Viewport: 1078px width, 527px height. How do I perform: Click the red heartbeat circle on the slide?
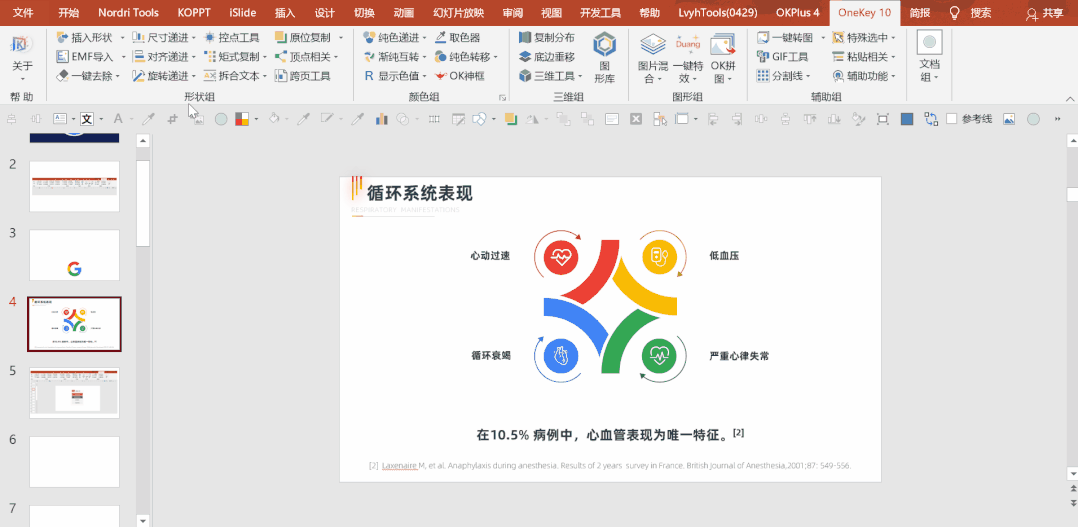pos(560,257)
